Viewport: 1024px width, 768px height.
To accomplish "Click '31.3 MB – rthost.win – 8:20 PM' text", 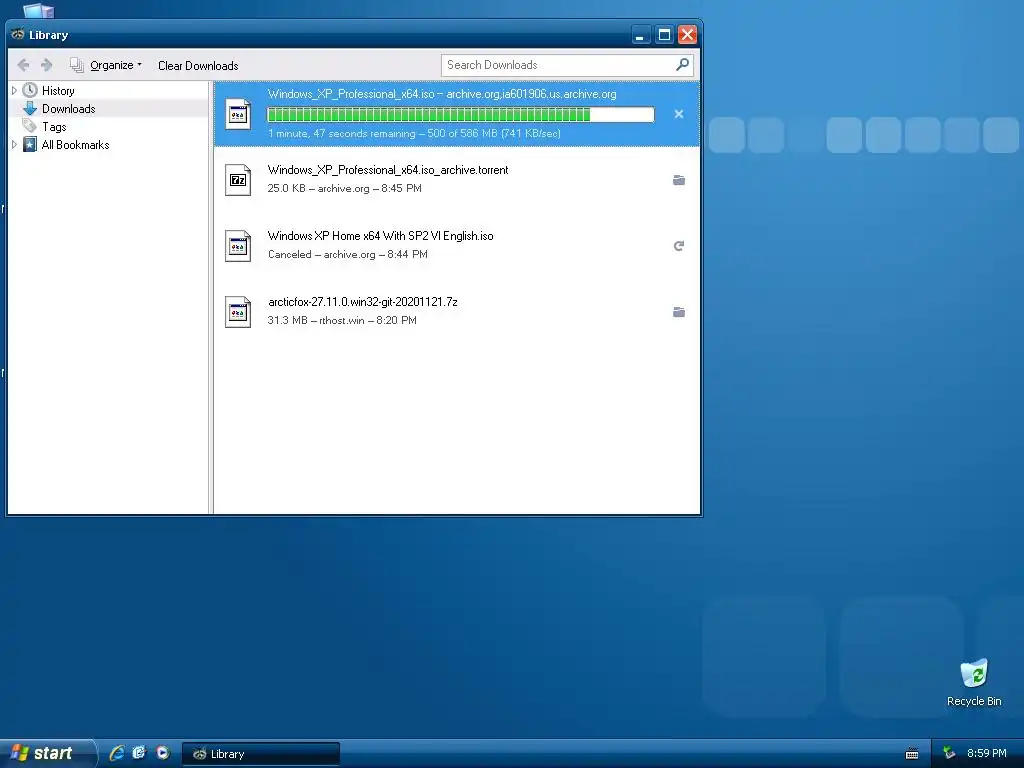I will tap(342, 320).
